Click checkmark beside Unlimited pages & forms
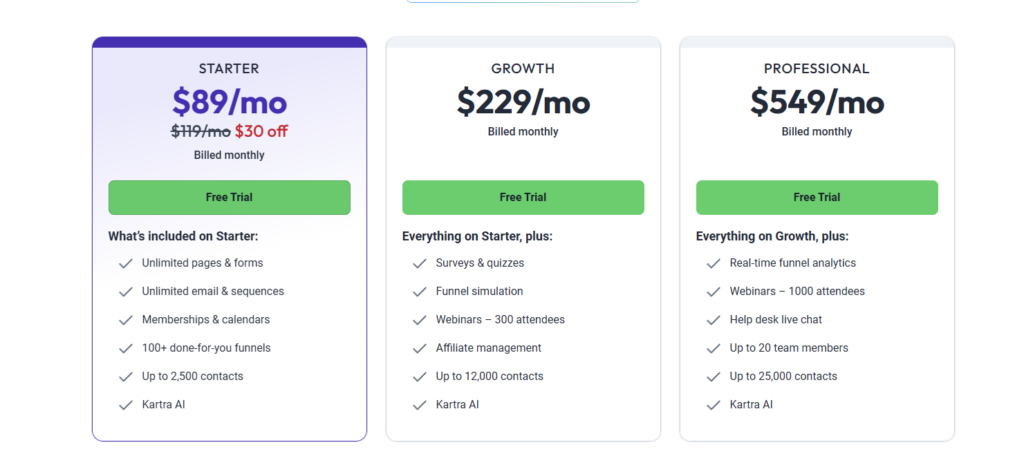The width and height of the screenshot is (1024, 456). click(x=125, y=263)
